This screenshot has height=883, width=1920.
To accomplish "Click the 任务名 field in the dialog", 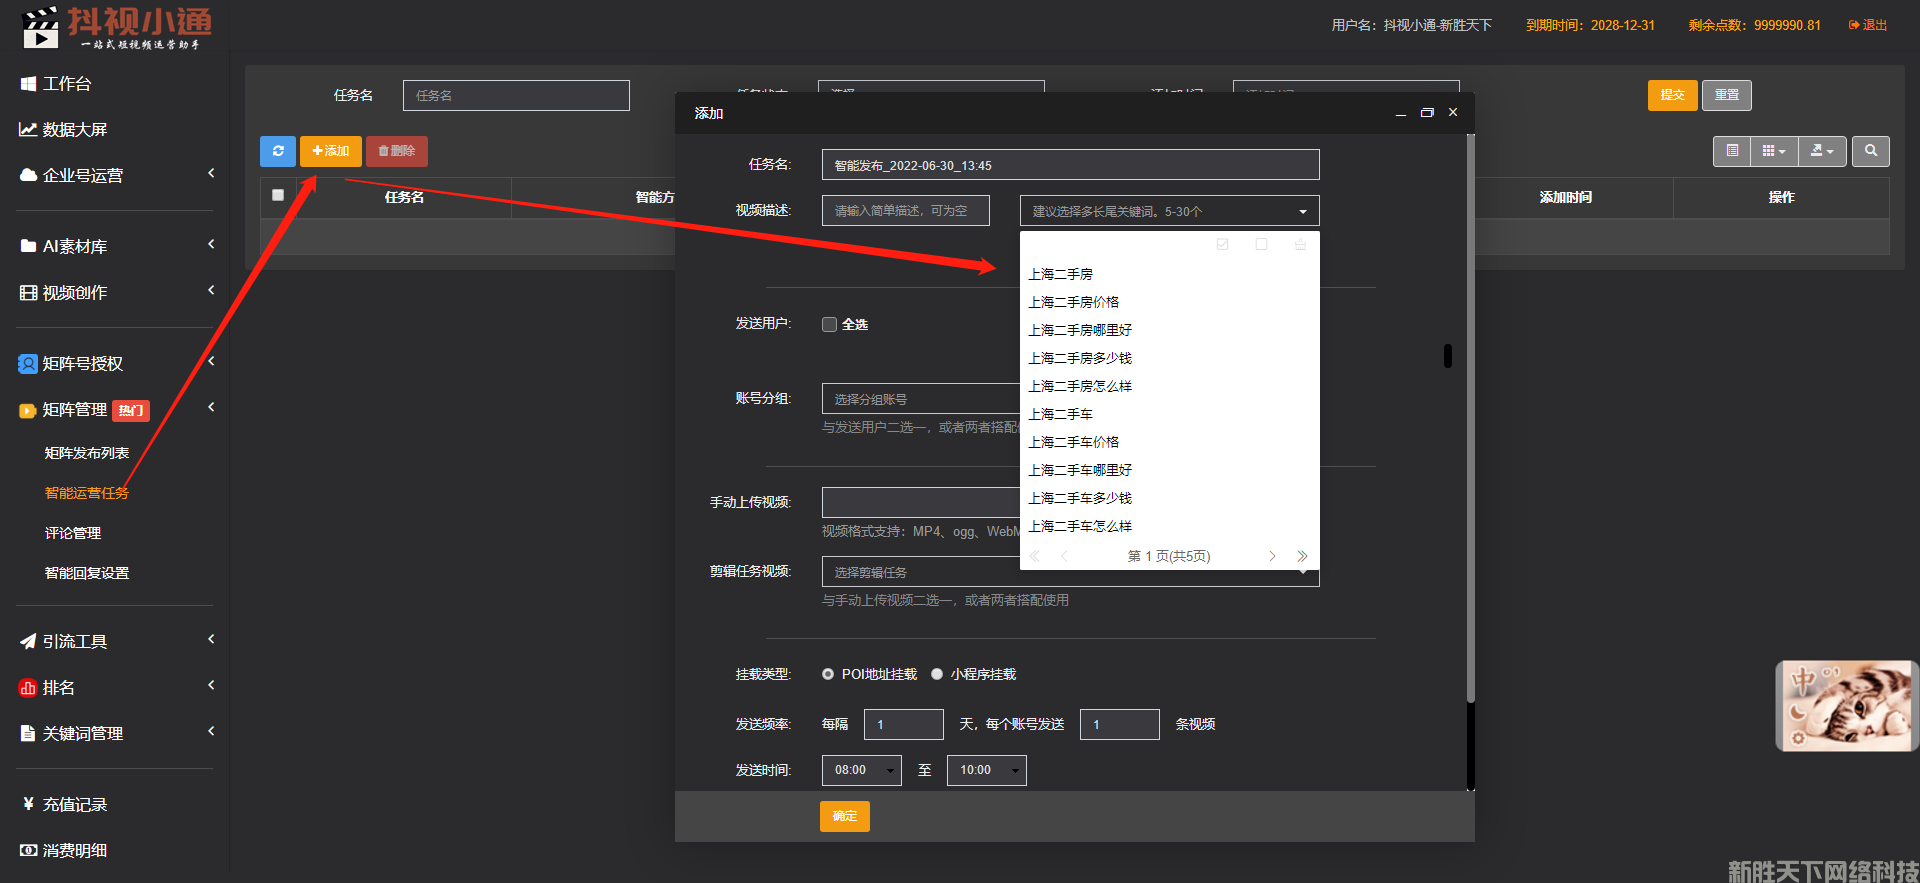I will [1070, 165].
